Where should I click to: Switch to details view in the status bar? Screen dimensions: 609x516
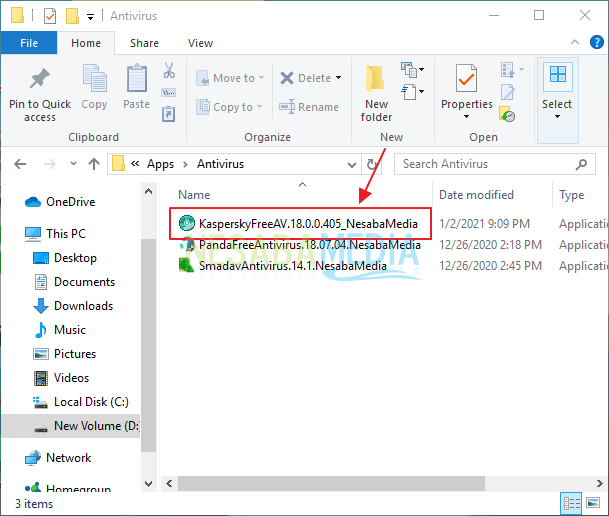(571, 504)
